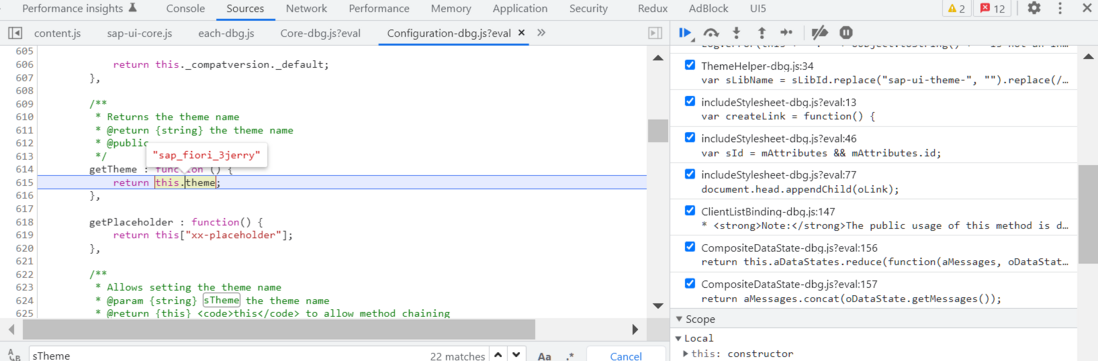This screenshot has height=361, width=1098.
Task: Open the sap-ui-core.js file tab
Action: (139, 32)
